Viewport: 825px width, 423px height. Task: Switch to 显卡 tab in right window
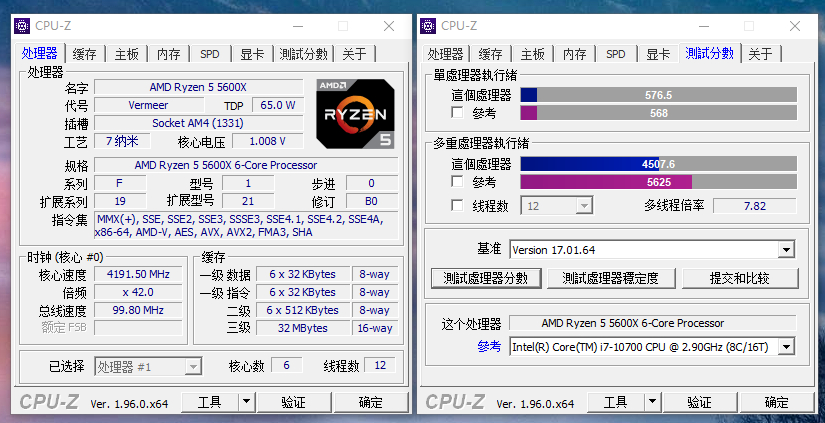(x=658, y=54)
